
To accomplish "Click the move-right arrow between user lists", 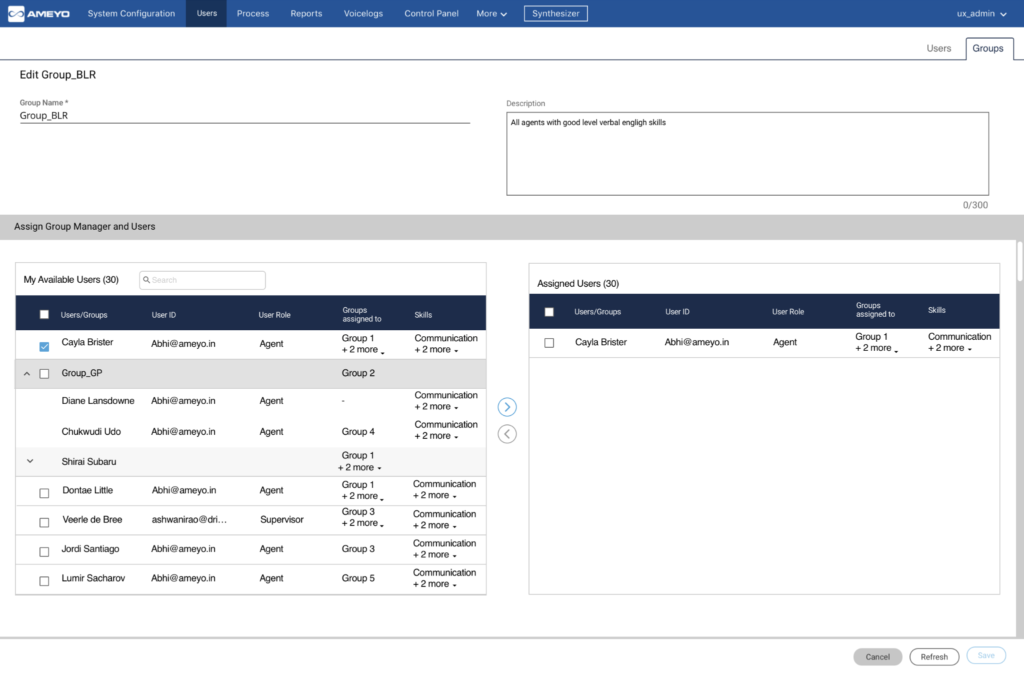I will click(x=507, y=407).
